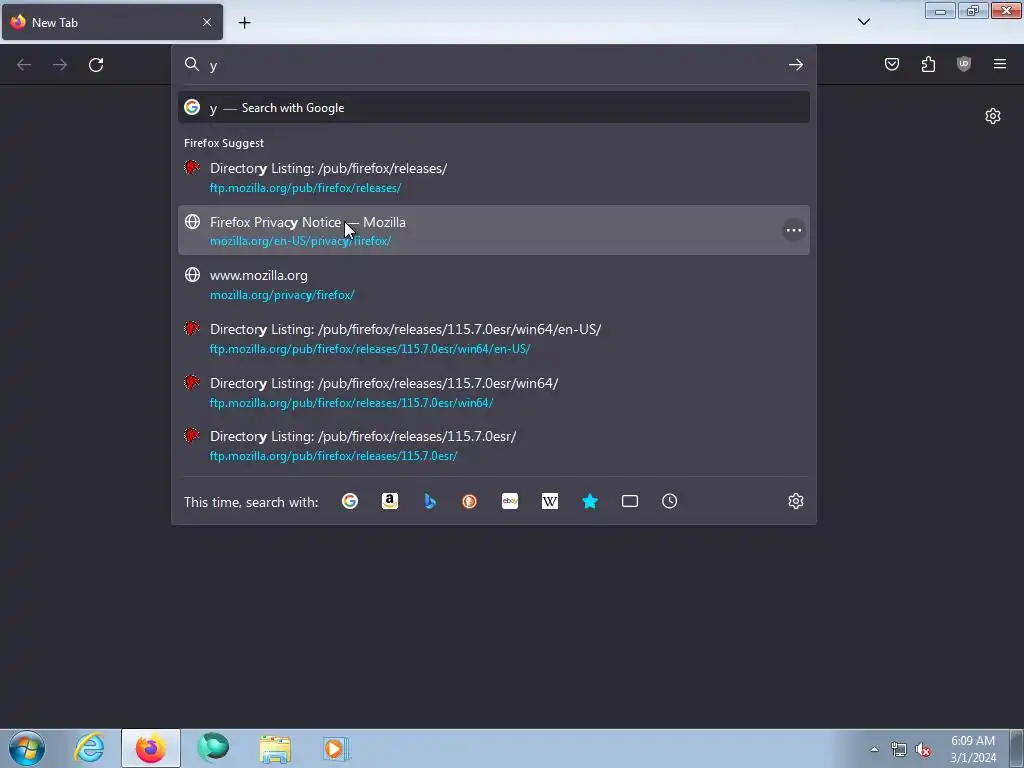This screenshot has width=1024, height=768.
Task: Search this time with Wikipedia
Action: coord(550,501)
